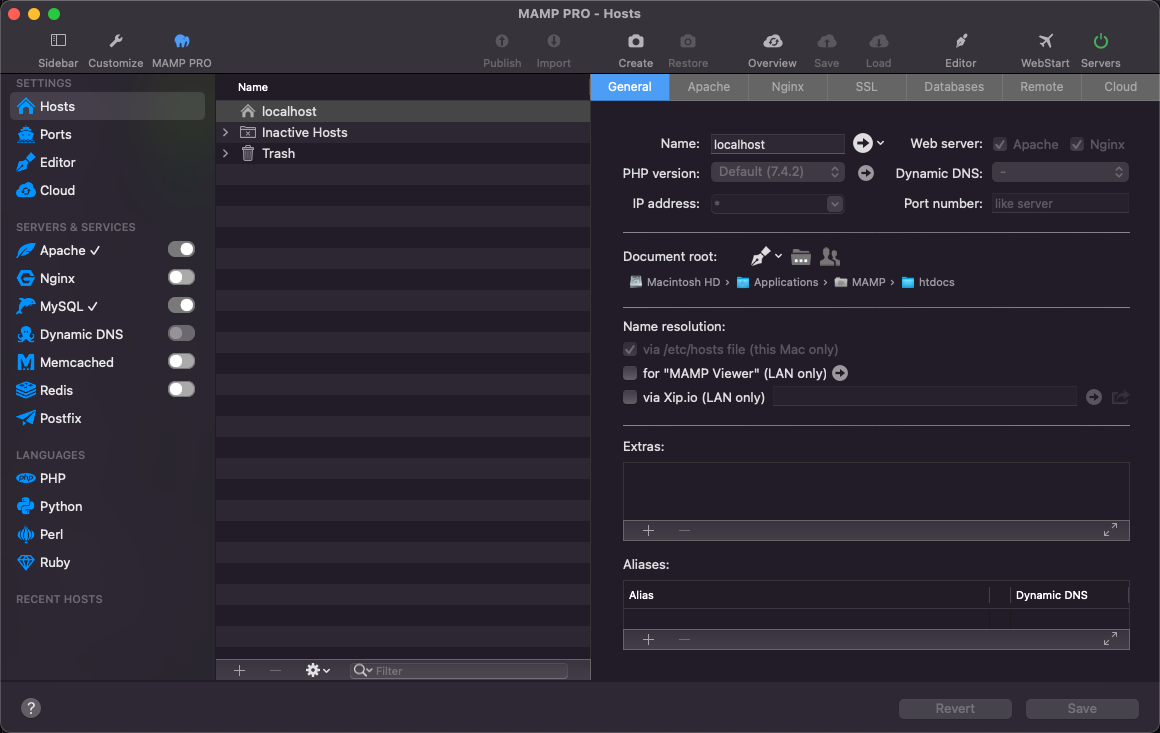Switch to the Remote tab
The height and width of the screenshot is (733, 1160).
(x=1042, y=87)
